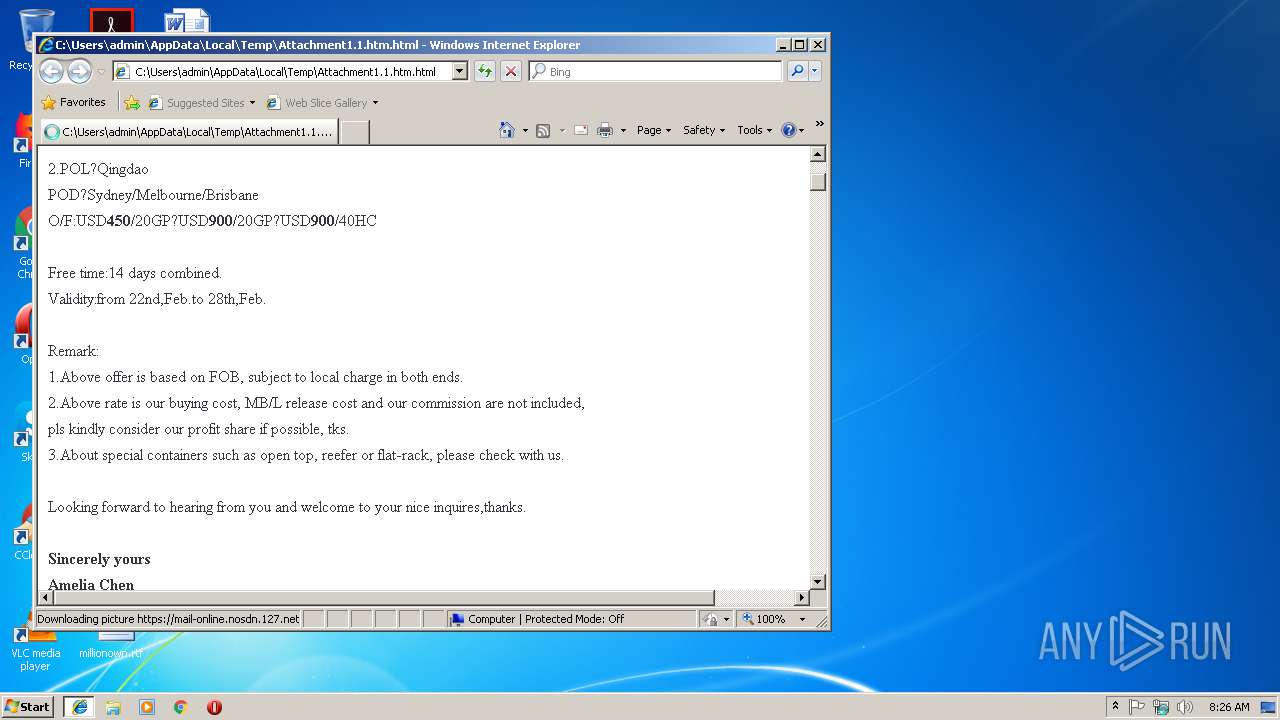Click the RSS feeds icon

[x=543, y=130]
